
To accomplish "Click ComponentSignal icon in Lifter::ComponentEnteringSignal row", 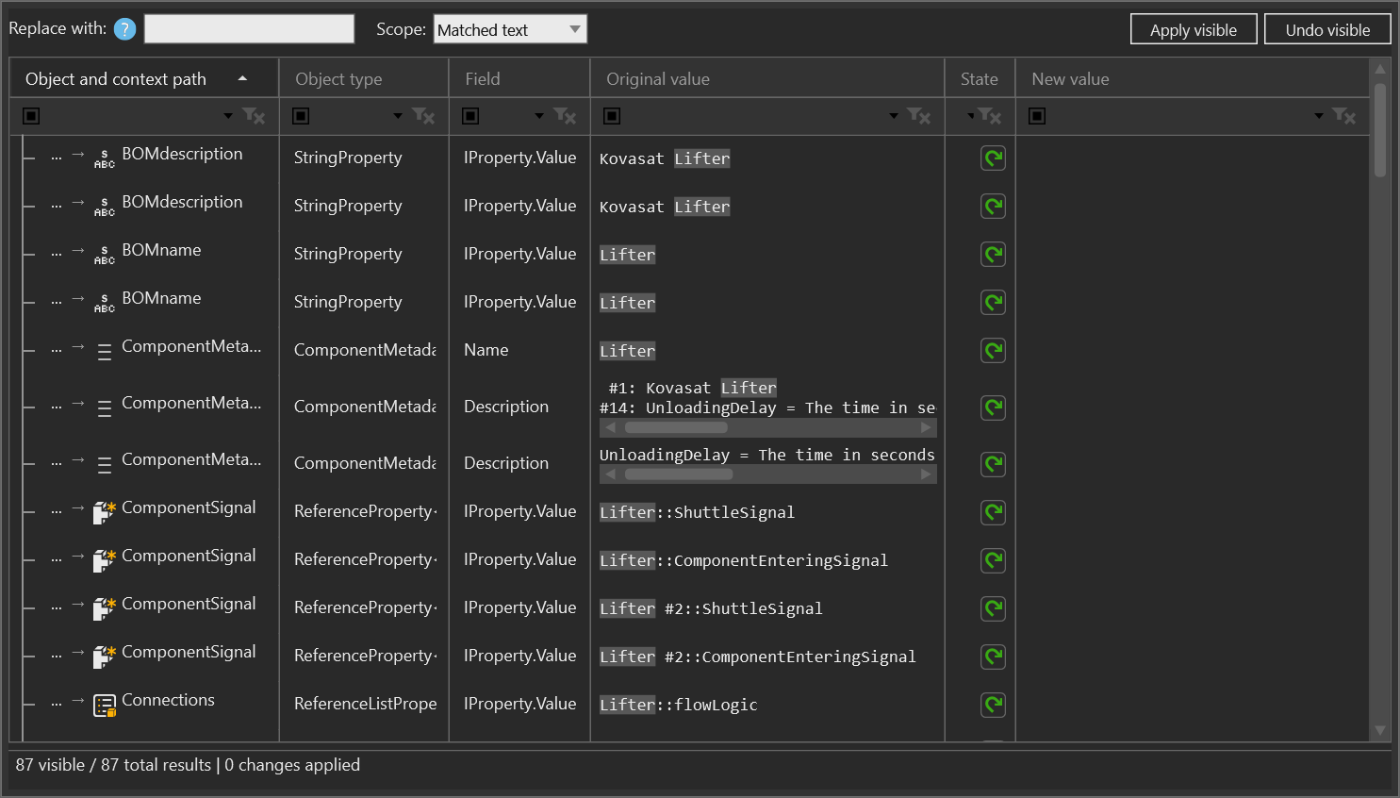I will tap(104, 561).
